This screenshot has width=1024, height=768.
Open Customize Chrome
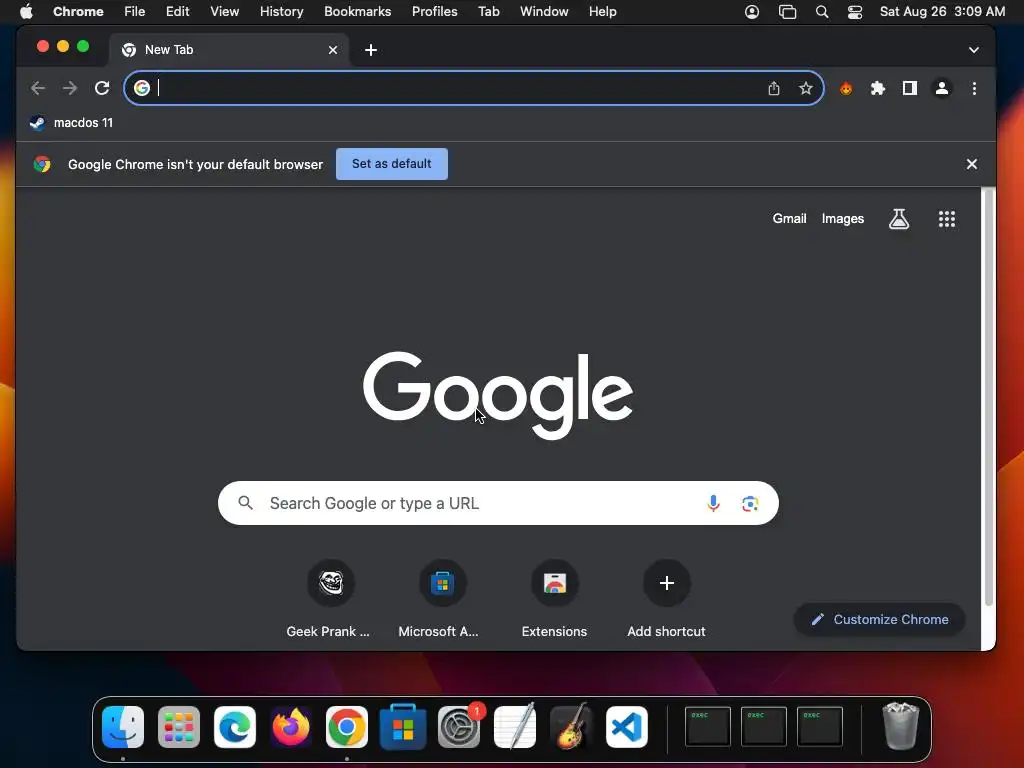pyautogui.click(x=879, y=620)
